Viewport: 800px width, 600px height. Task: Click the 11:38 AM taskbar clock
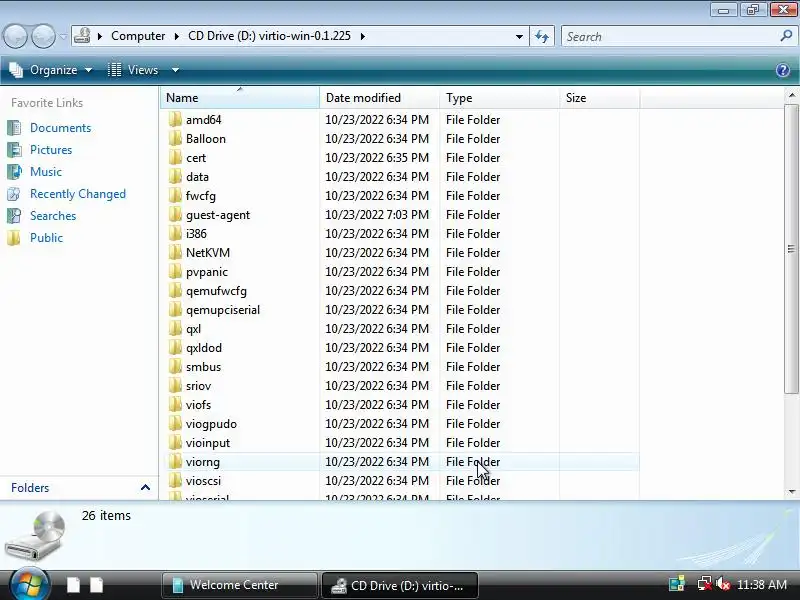pos(762,585)
